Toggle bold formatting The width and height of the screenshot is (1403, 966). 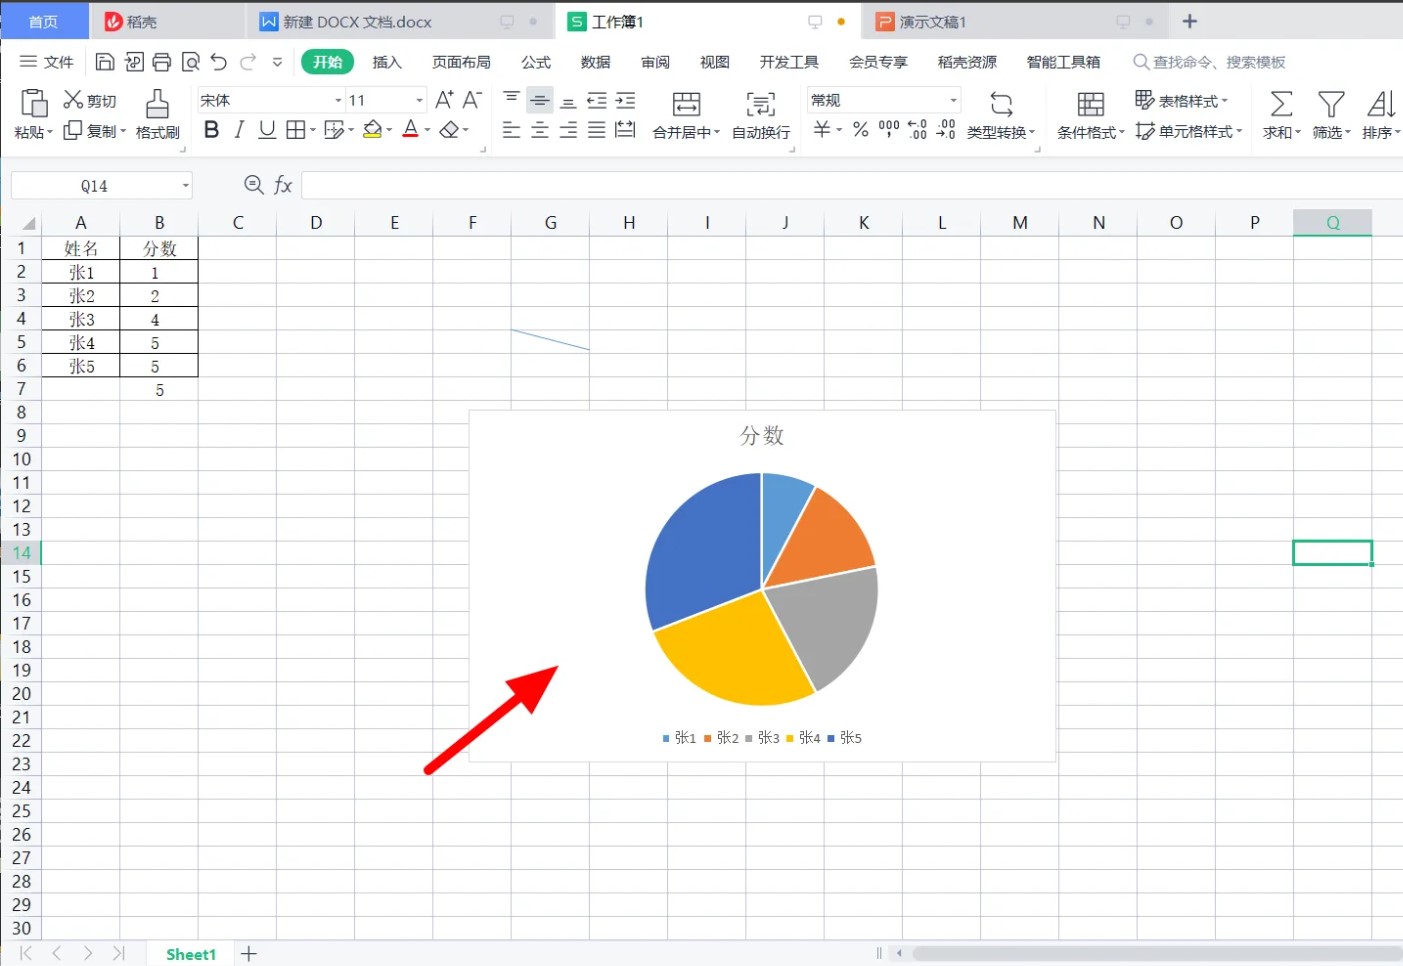(x=211, y=130)
